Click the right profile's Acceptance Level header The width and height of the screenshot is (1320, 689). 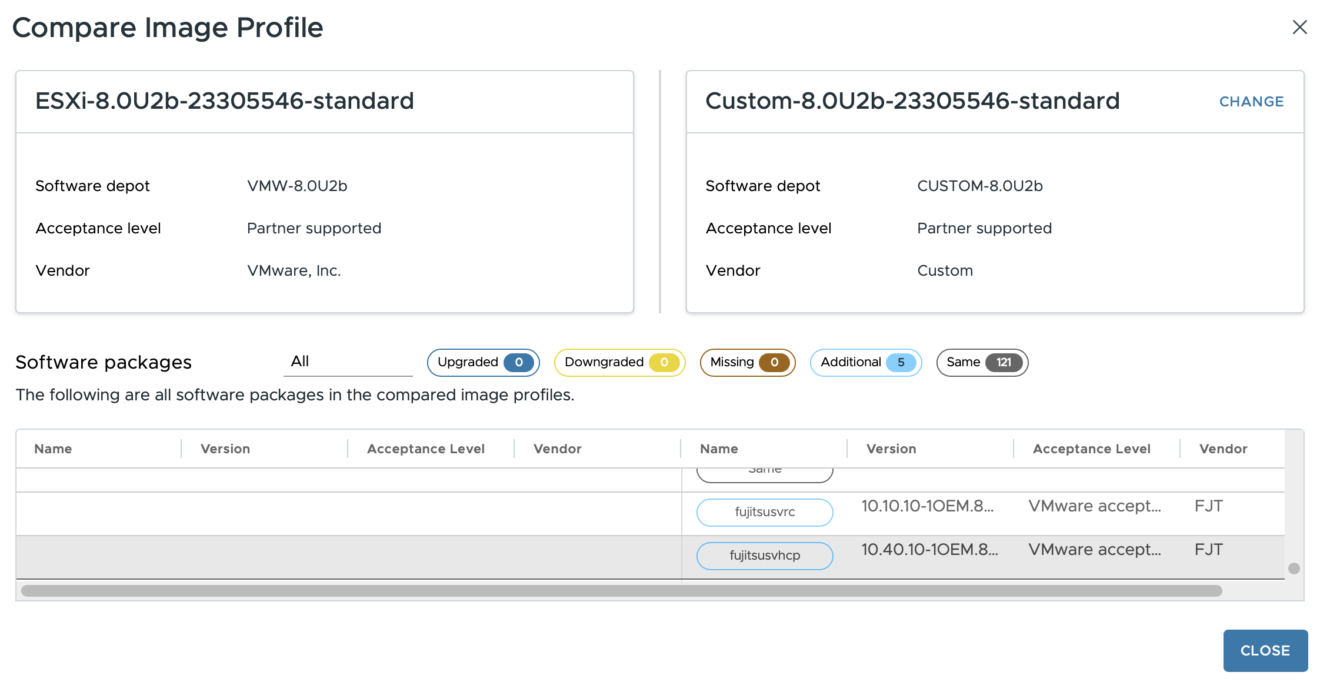(x=1091, y=449)
